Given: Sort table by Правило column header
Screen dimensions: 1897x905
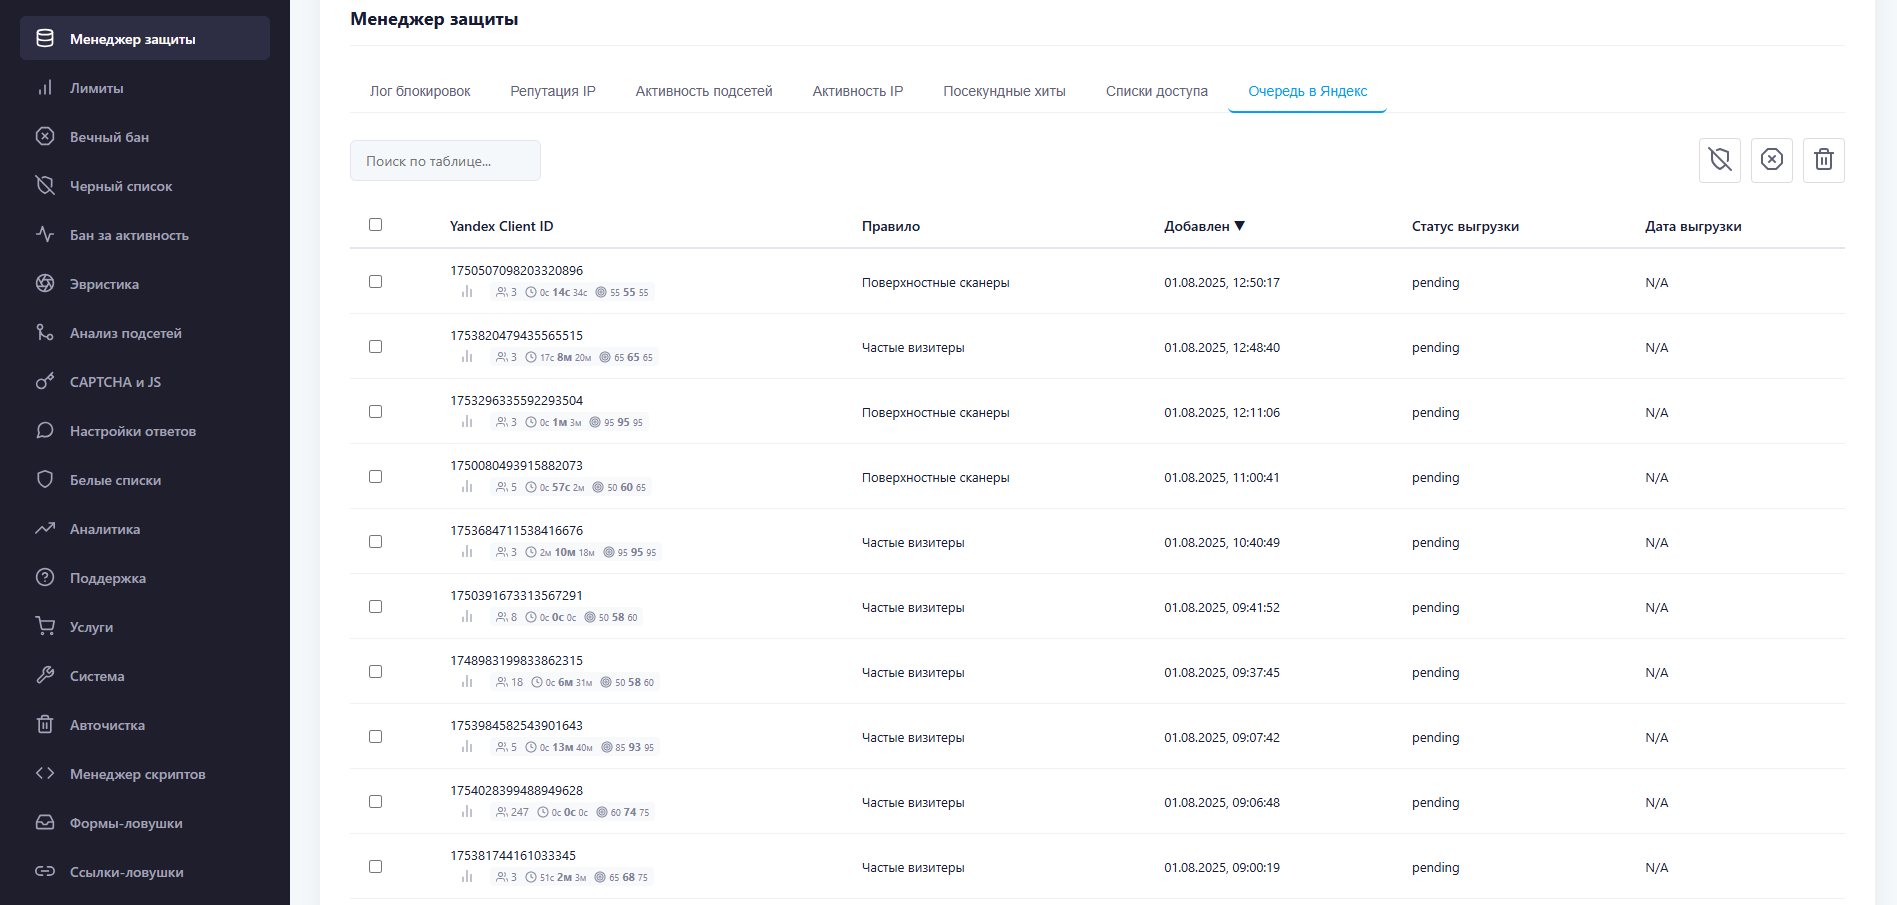Looking at the screenshot, I should tap(890, 226).
